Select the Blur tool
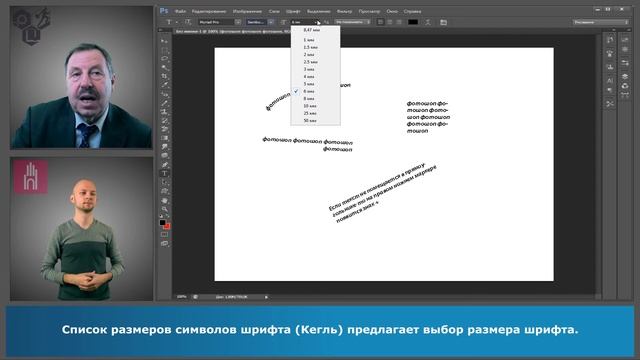640x360 pixels. [x=164, y=147]
